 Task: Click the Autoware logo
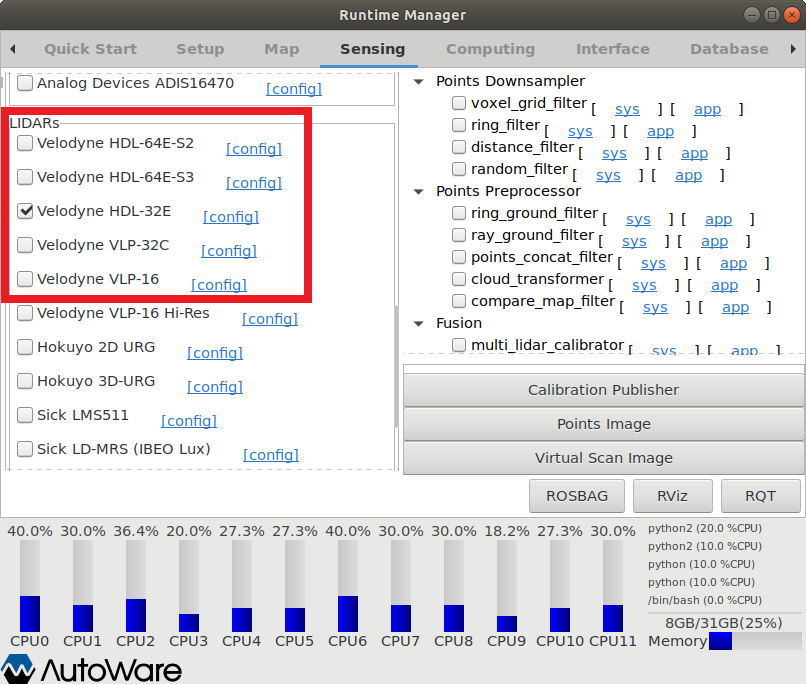click(92, 668)
